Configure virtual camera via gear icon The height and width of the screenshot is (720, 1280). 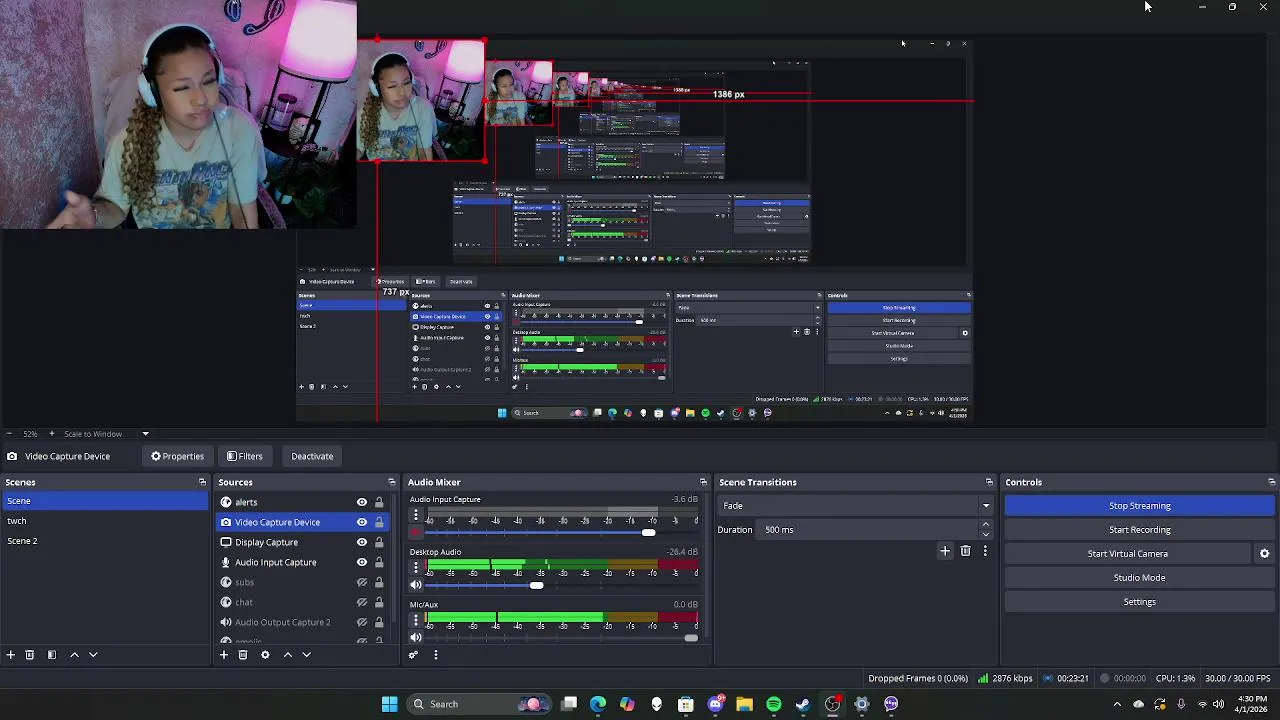coord(1264,554)
